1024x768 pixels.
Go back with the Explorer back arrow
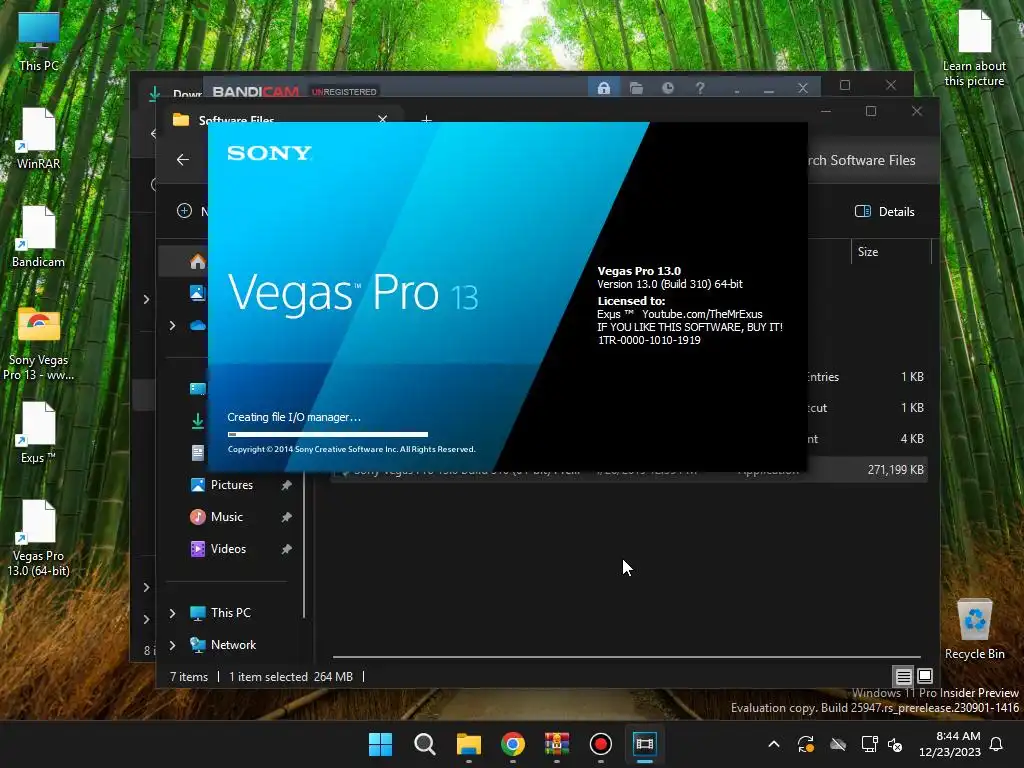(x=183, y=159)
